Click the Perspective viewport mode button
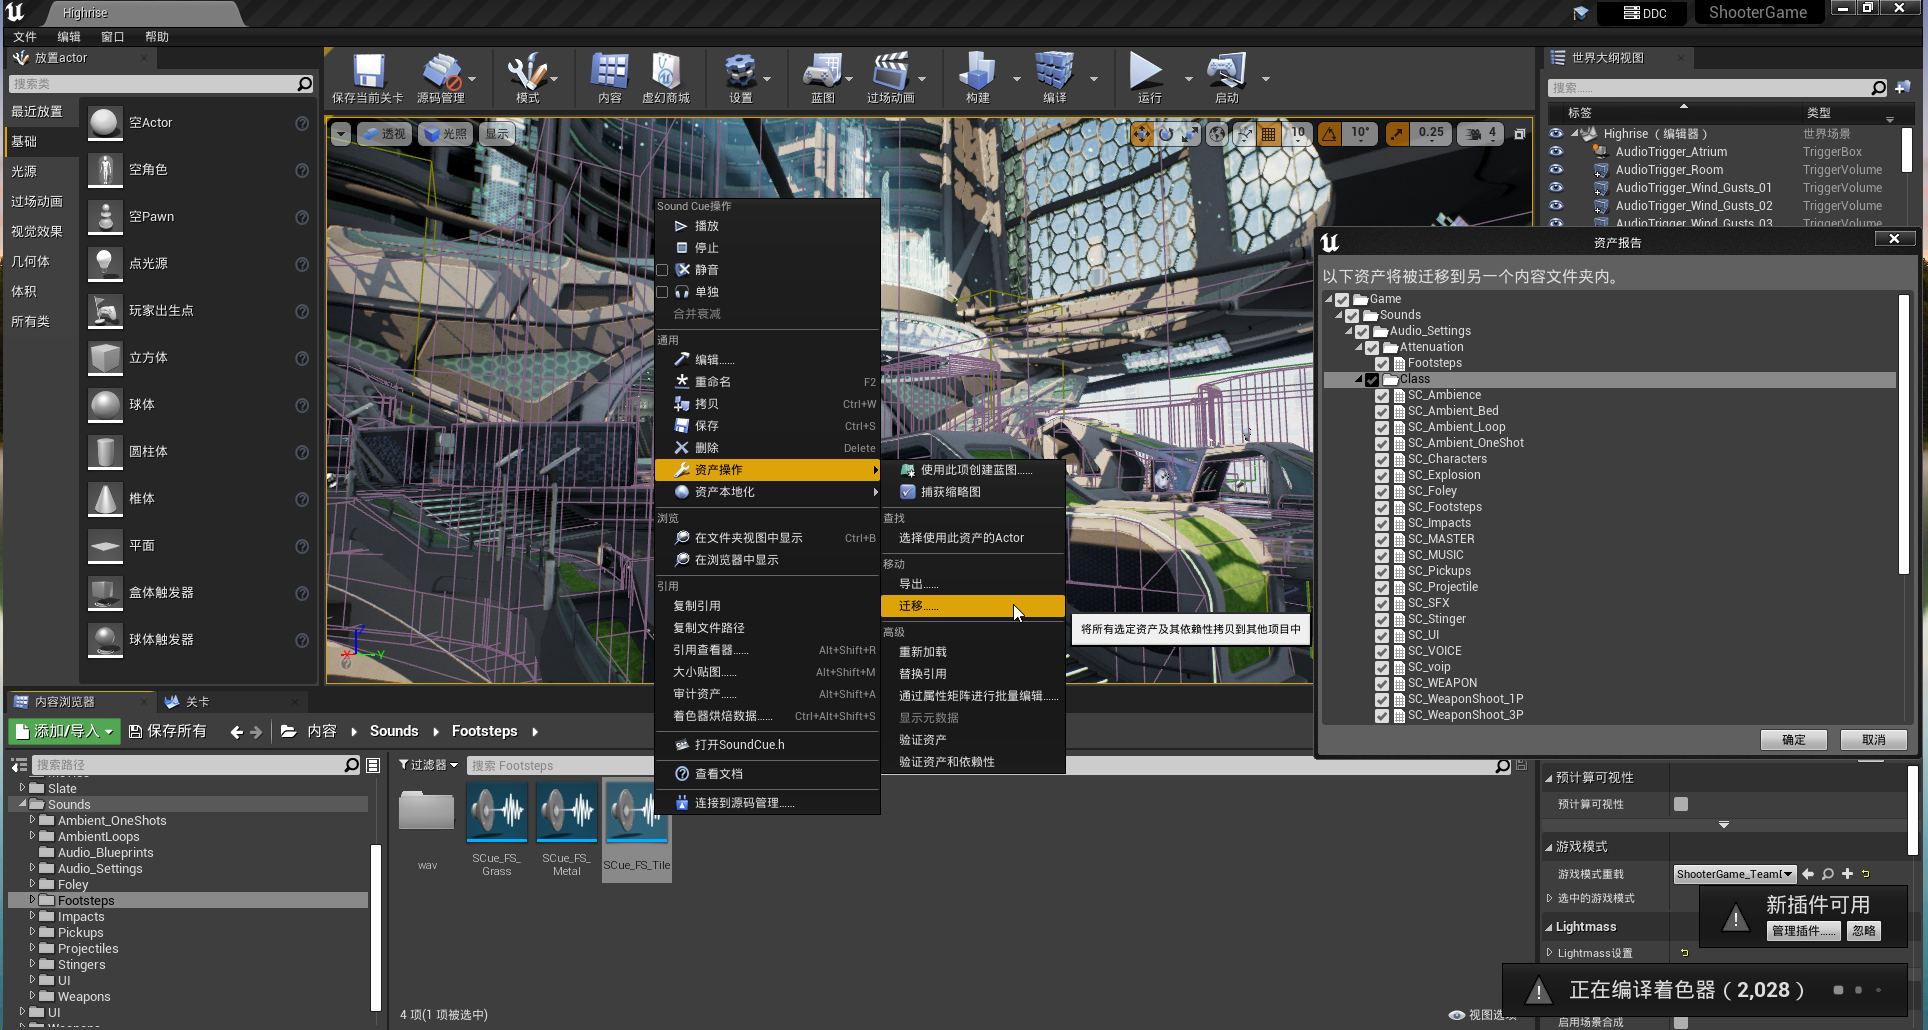This screenshot has width=1928, height=1030. click(x=384, y=134)
